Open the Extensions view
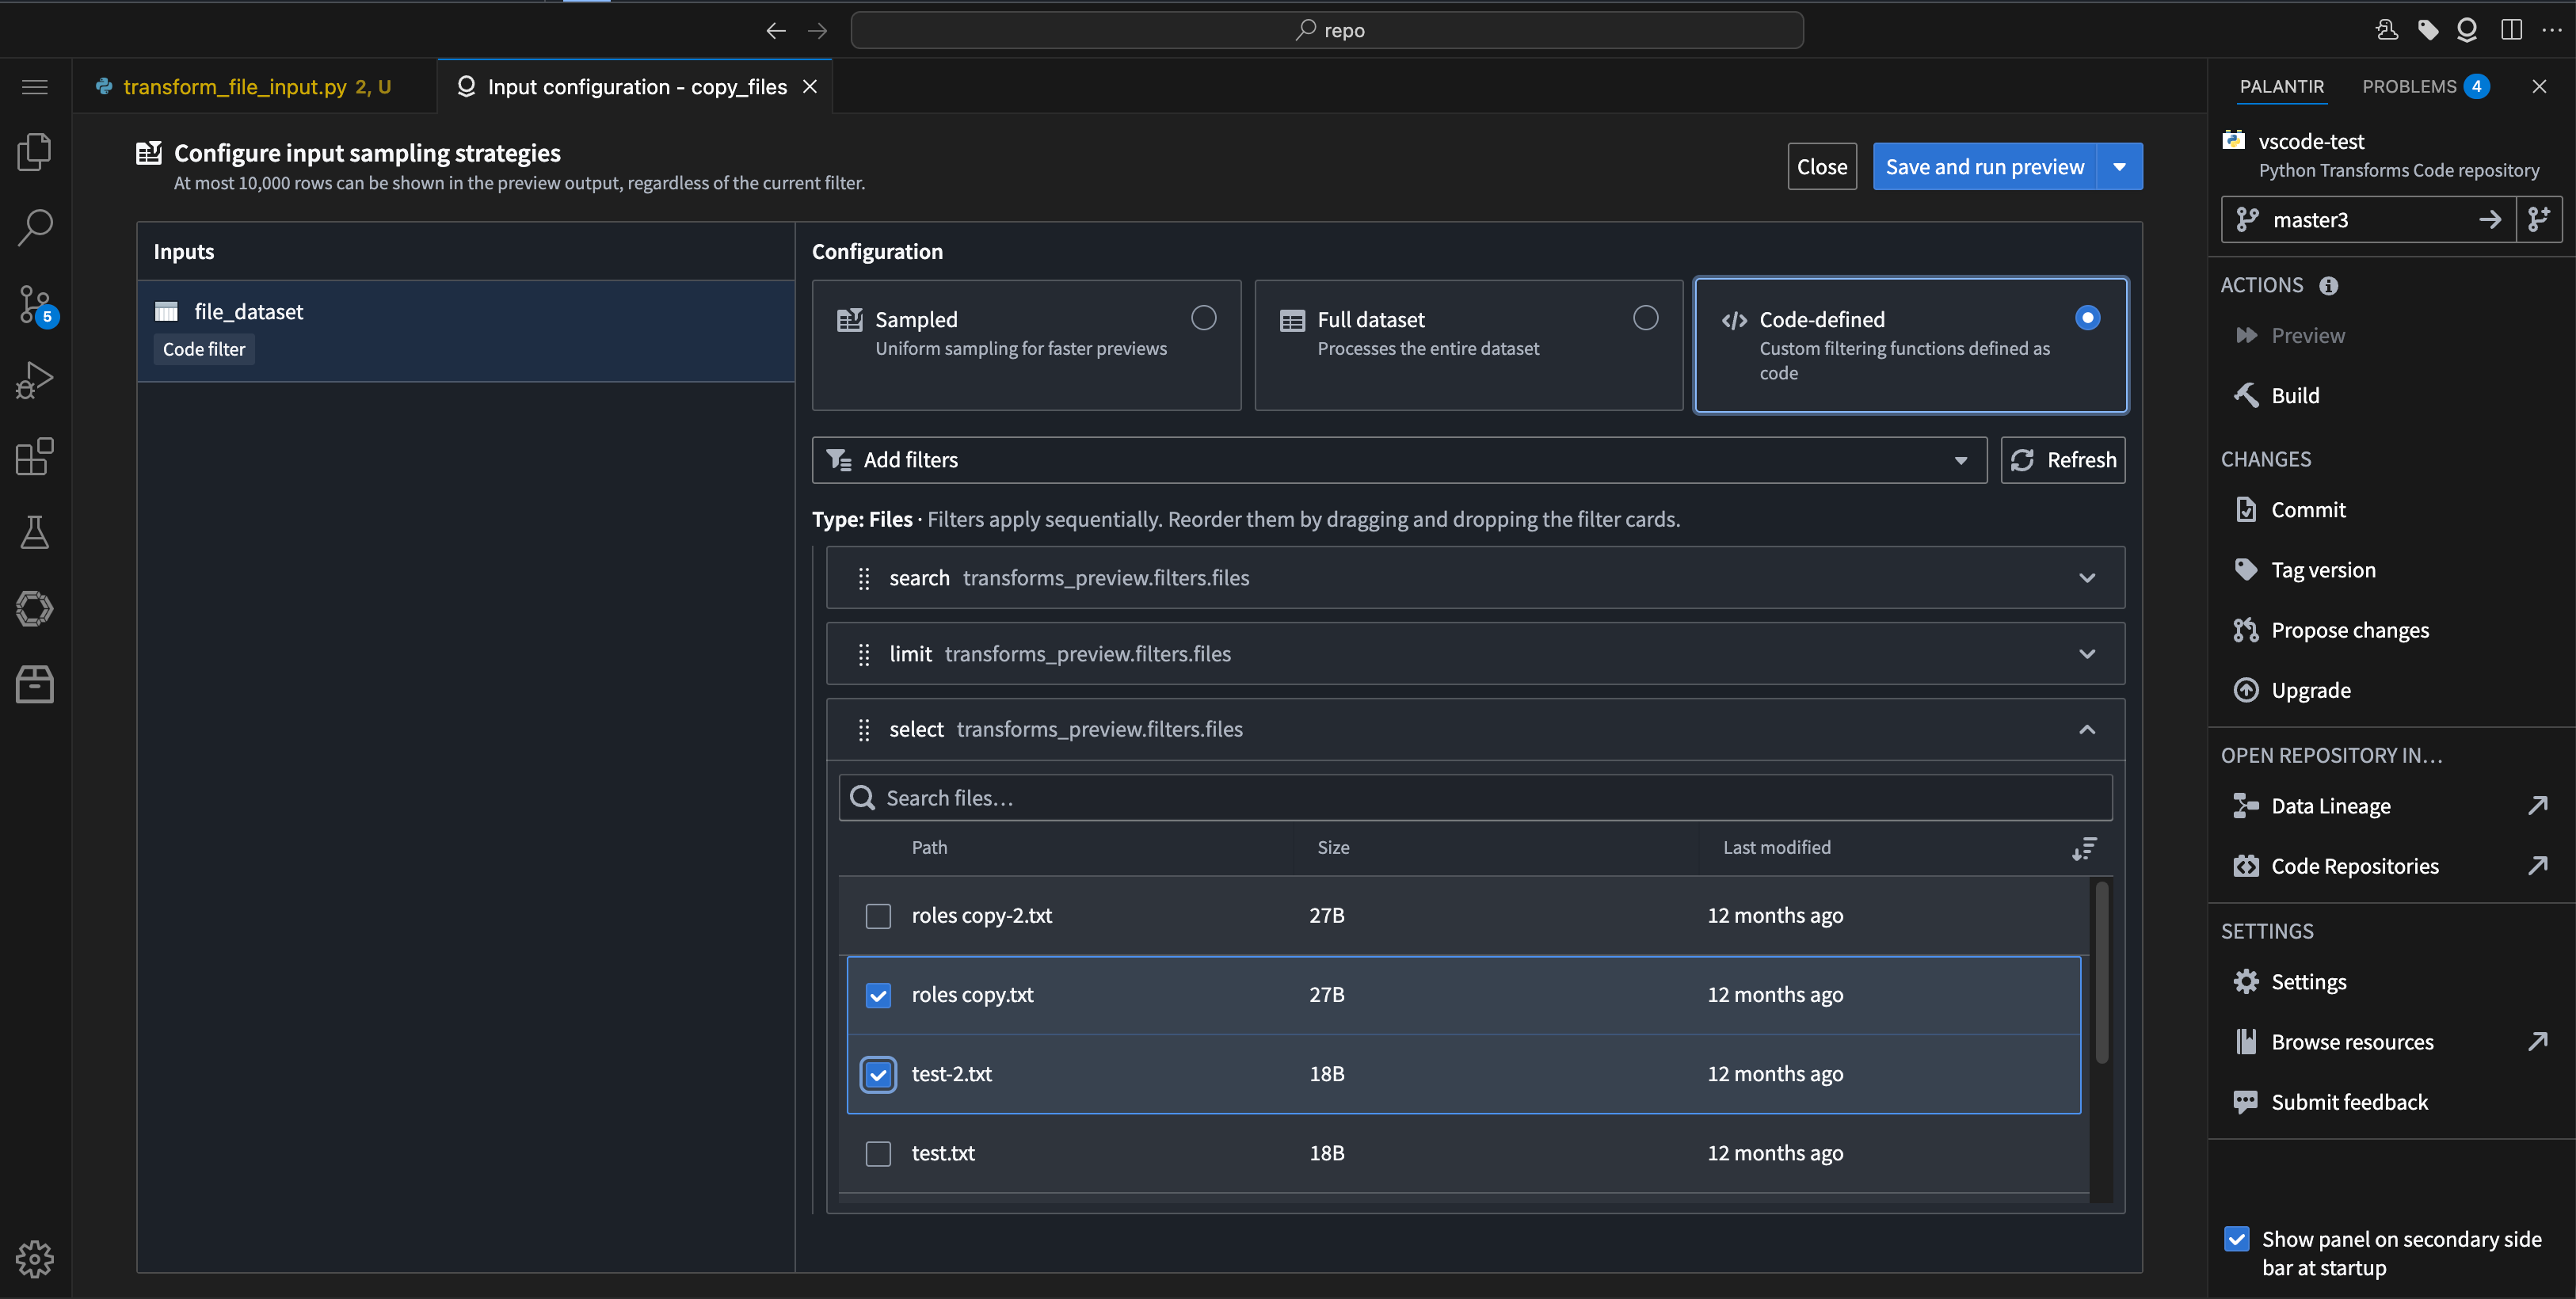 pyautogui.click(x=35, y=456)
